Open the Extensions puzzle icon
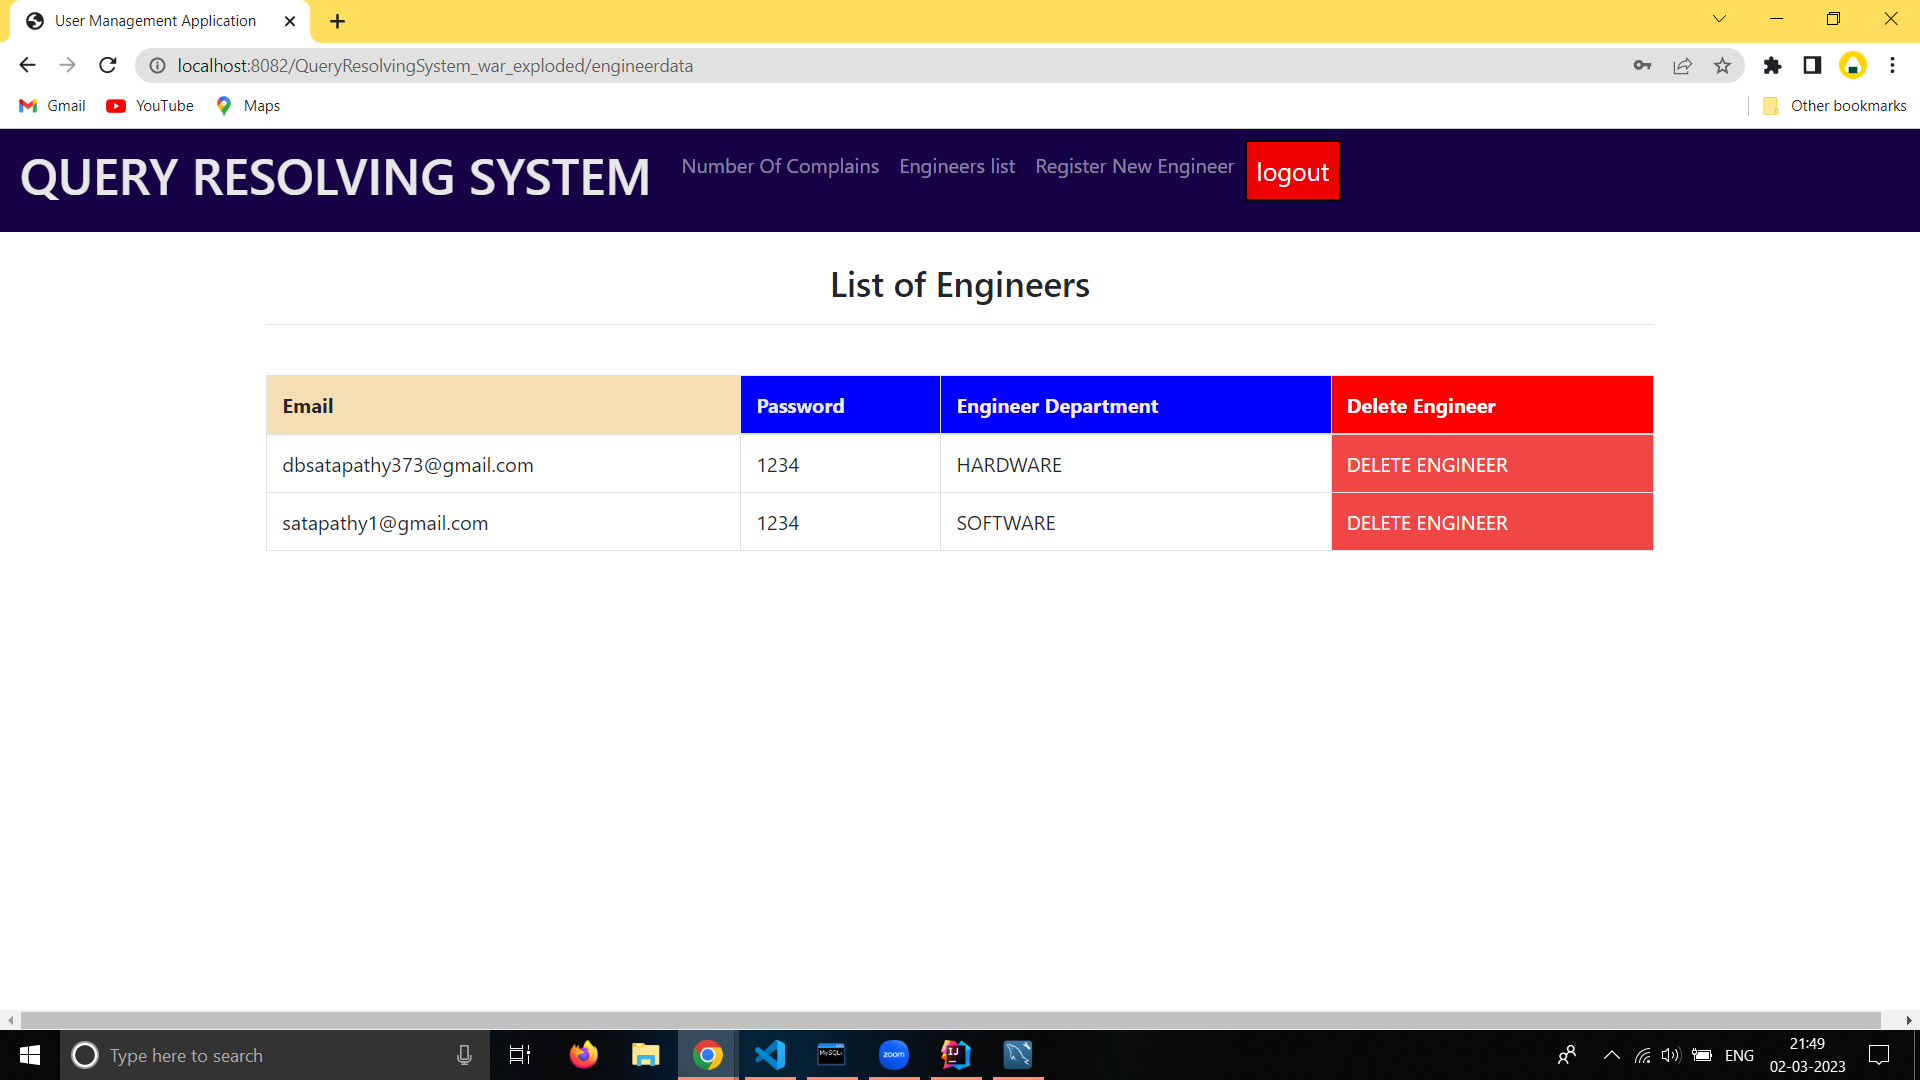The image size is (1920, 1080). pos(1772,66)
